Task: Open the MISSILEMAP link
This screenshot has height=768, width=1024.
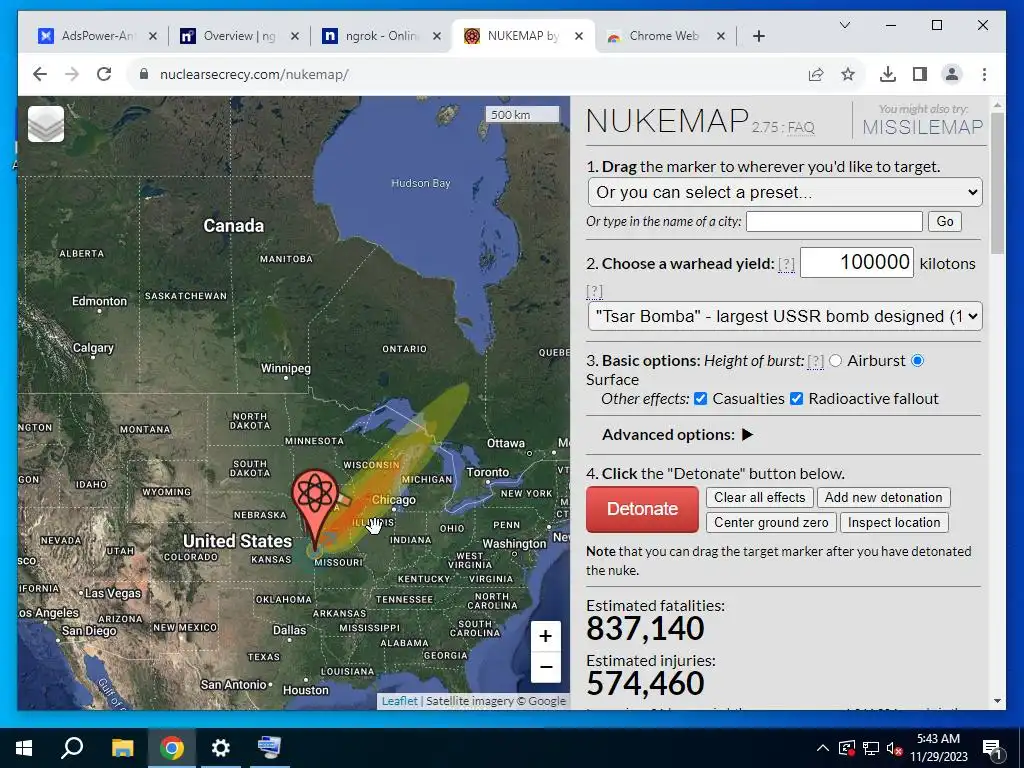Action: pyautogui.click(x=922, y=127)
